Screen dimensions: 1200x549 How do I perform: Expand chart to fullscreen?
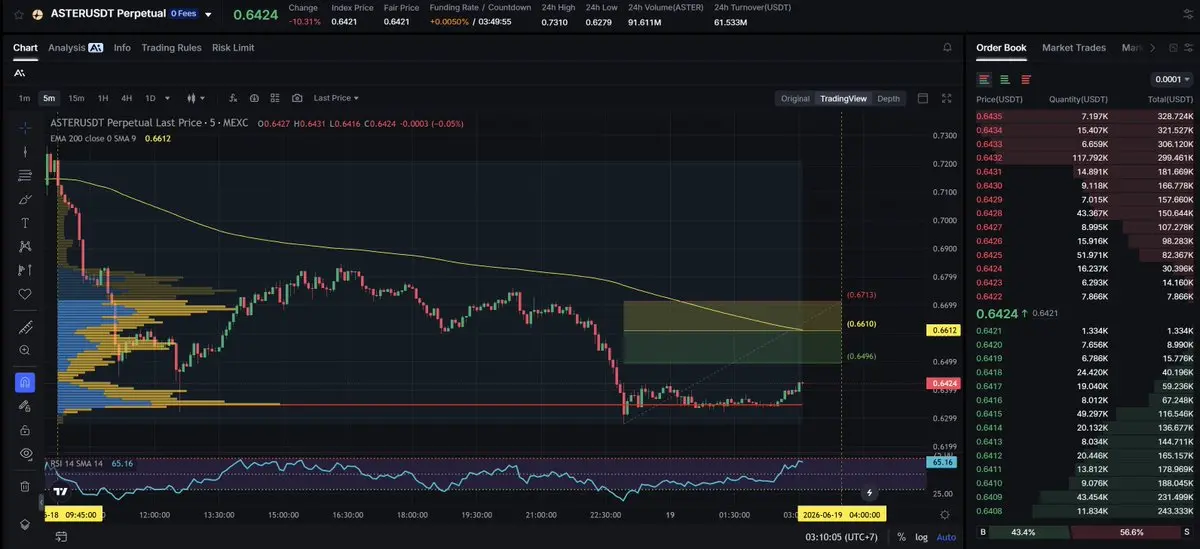947,98
